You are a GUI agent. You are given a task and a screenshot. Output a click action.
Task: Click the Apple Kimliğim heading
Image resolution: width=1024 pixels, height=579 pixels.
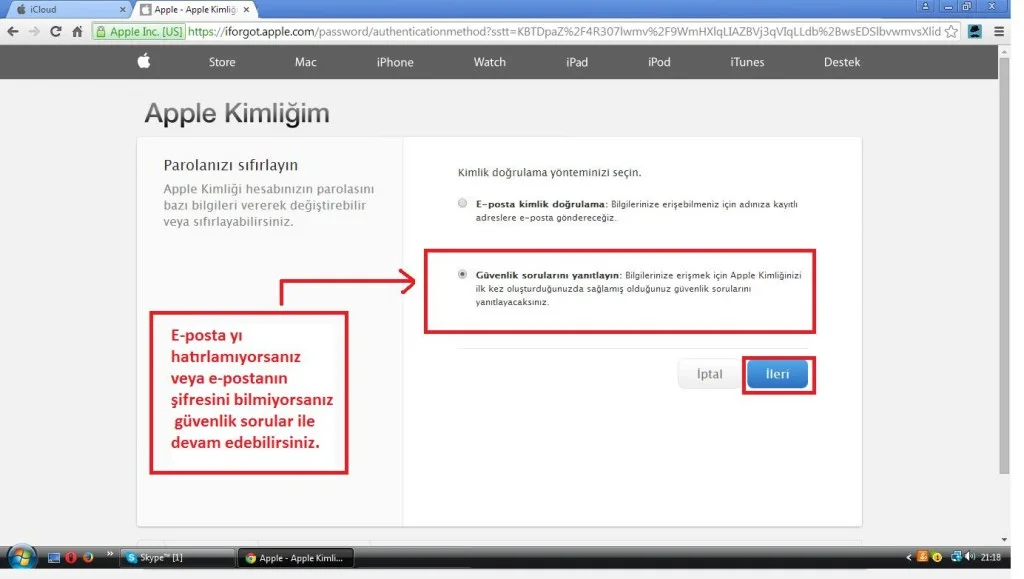click(237, 114)
